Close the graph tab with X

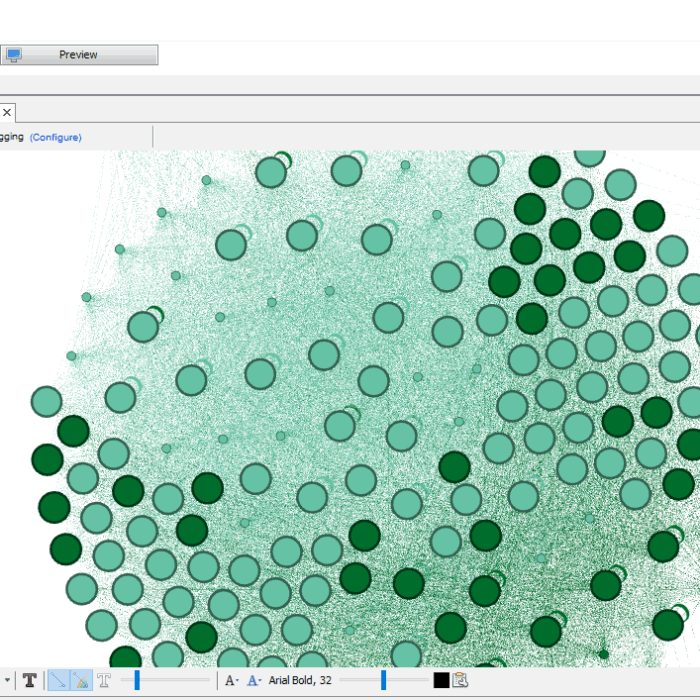(7, 112)
